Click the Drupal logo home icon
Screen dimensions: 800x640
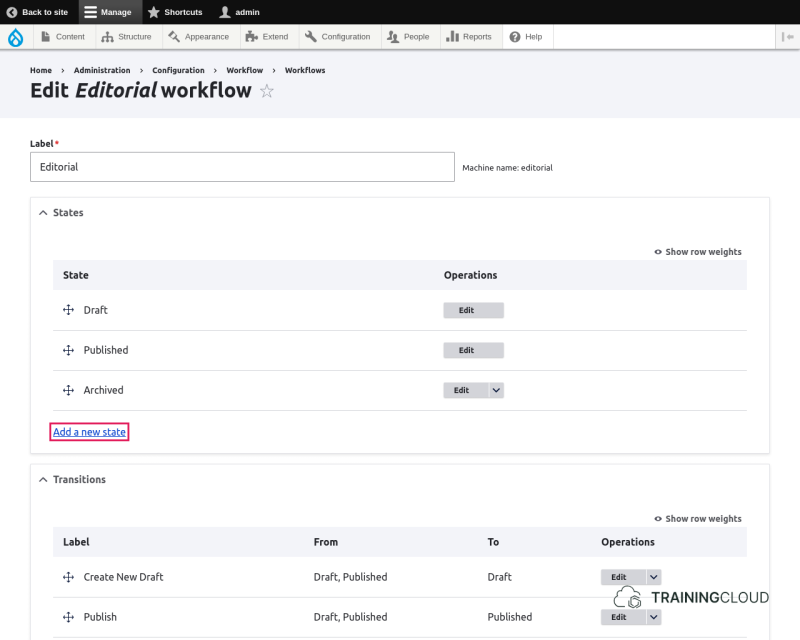click(16, 37)
